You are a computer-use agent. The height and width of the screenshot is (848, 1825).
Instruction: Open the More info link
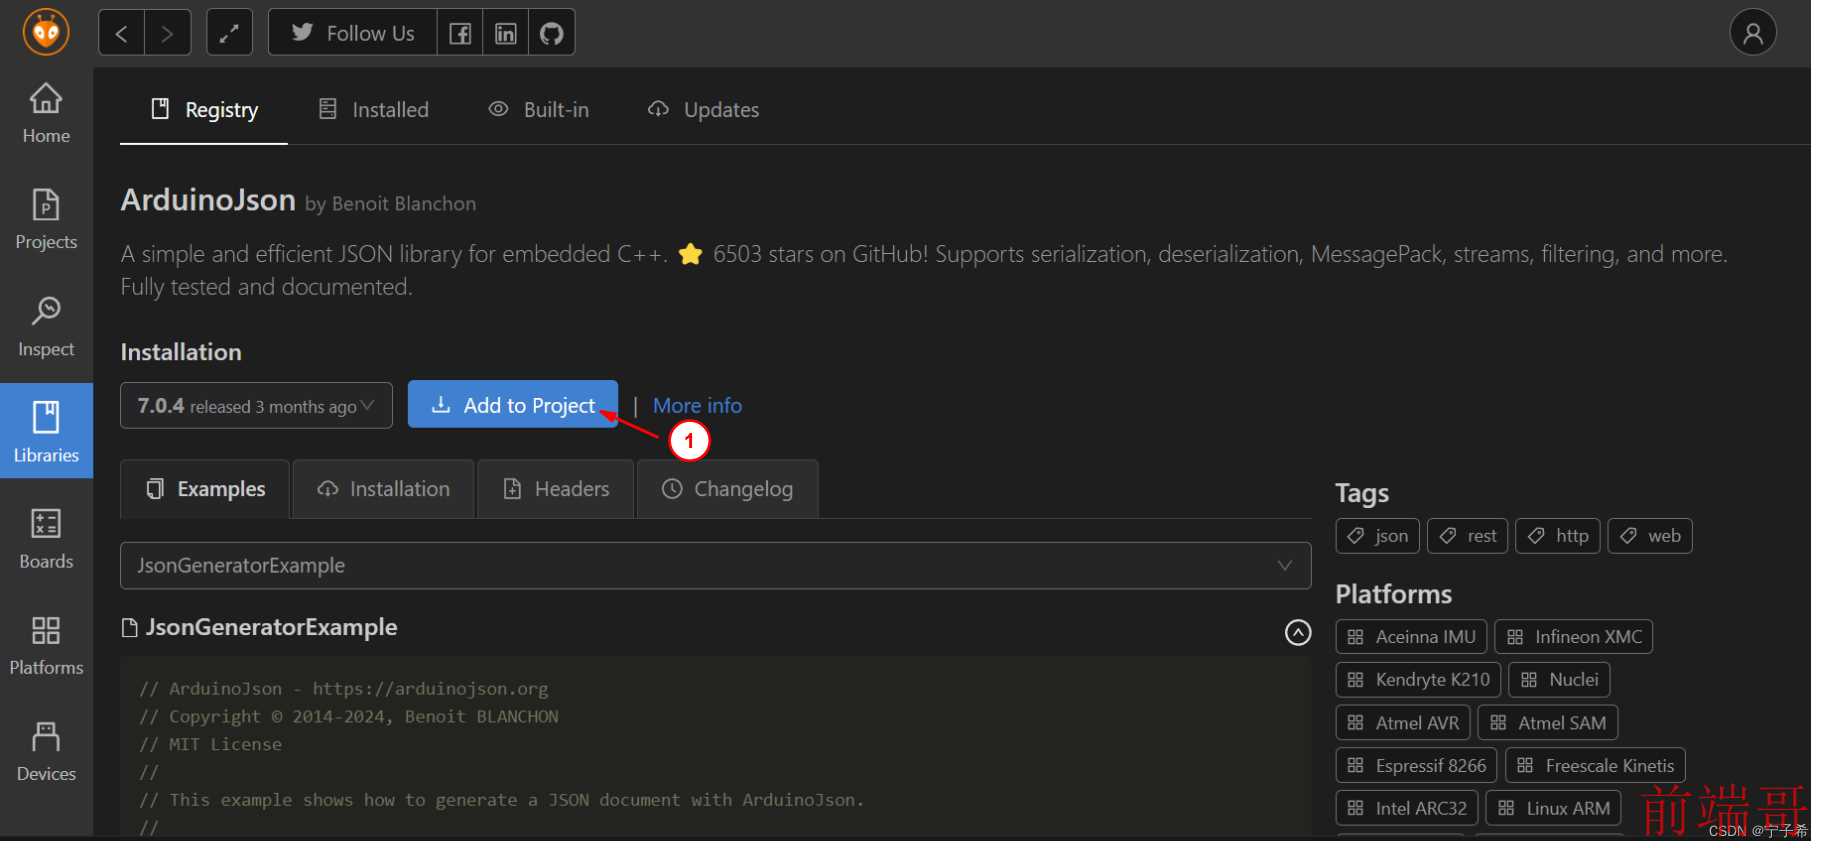click(697, 406)
